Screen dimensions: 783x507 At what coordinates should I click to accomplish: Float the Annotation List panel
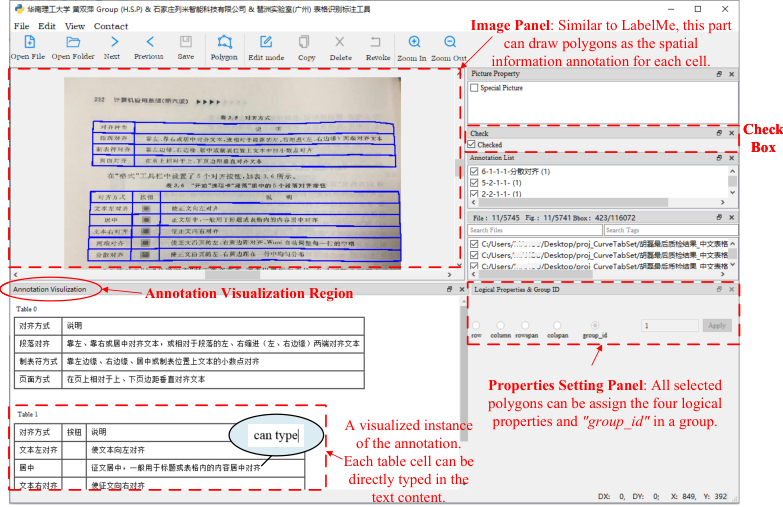click(719, 158)
